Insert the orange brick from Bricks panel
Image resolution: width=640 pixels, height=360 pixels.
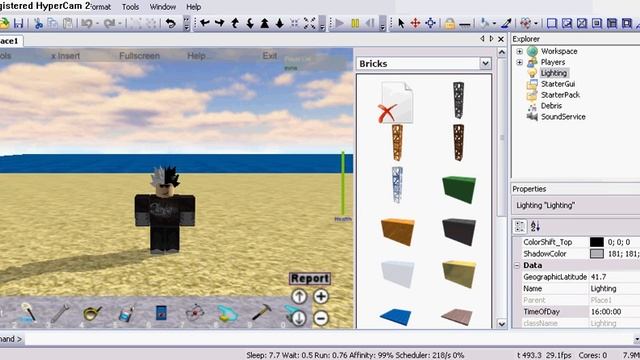coord(398,232)
